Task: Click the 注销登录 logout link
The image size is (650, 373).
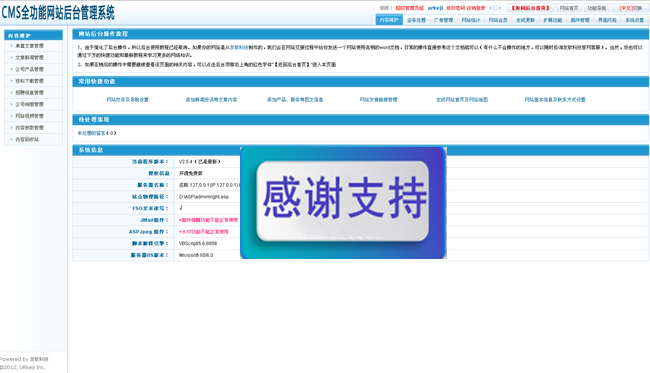Action: 476,8
